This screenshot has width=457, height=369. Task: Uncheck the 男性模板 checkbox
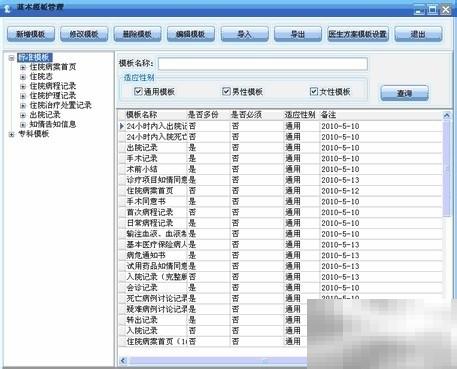pos(226,91)
